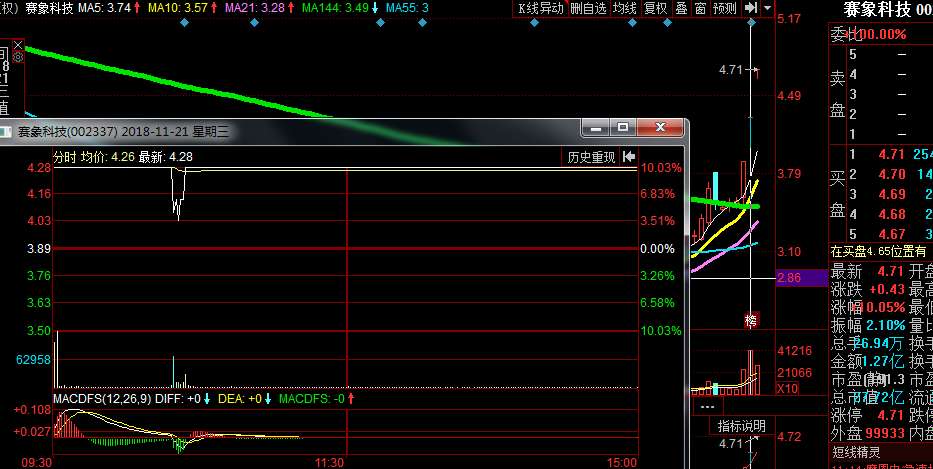Expand the toolbar dropdown triangle at top
Image resolution: width=933 pixels, height=469 pixels.
coord(767,8)
